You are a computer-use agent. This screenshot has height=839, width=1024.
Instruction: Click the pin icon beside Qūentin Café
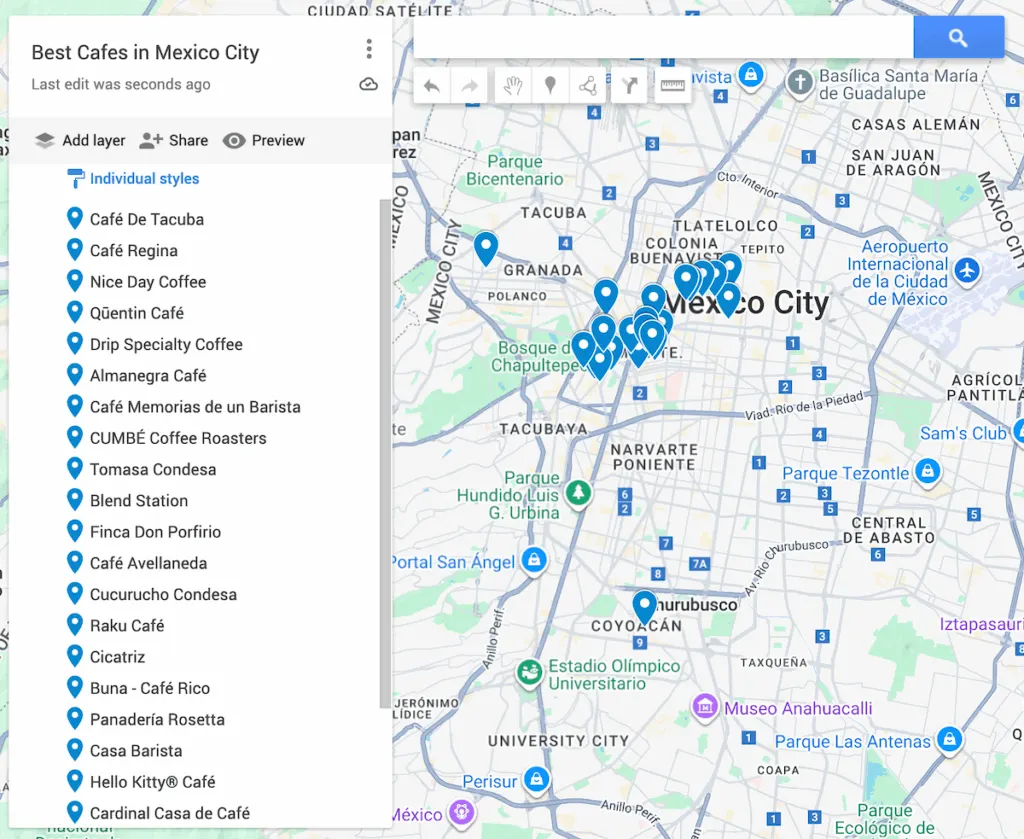(75, 313)
